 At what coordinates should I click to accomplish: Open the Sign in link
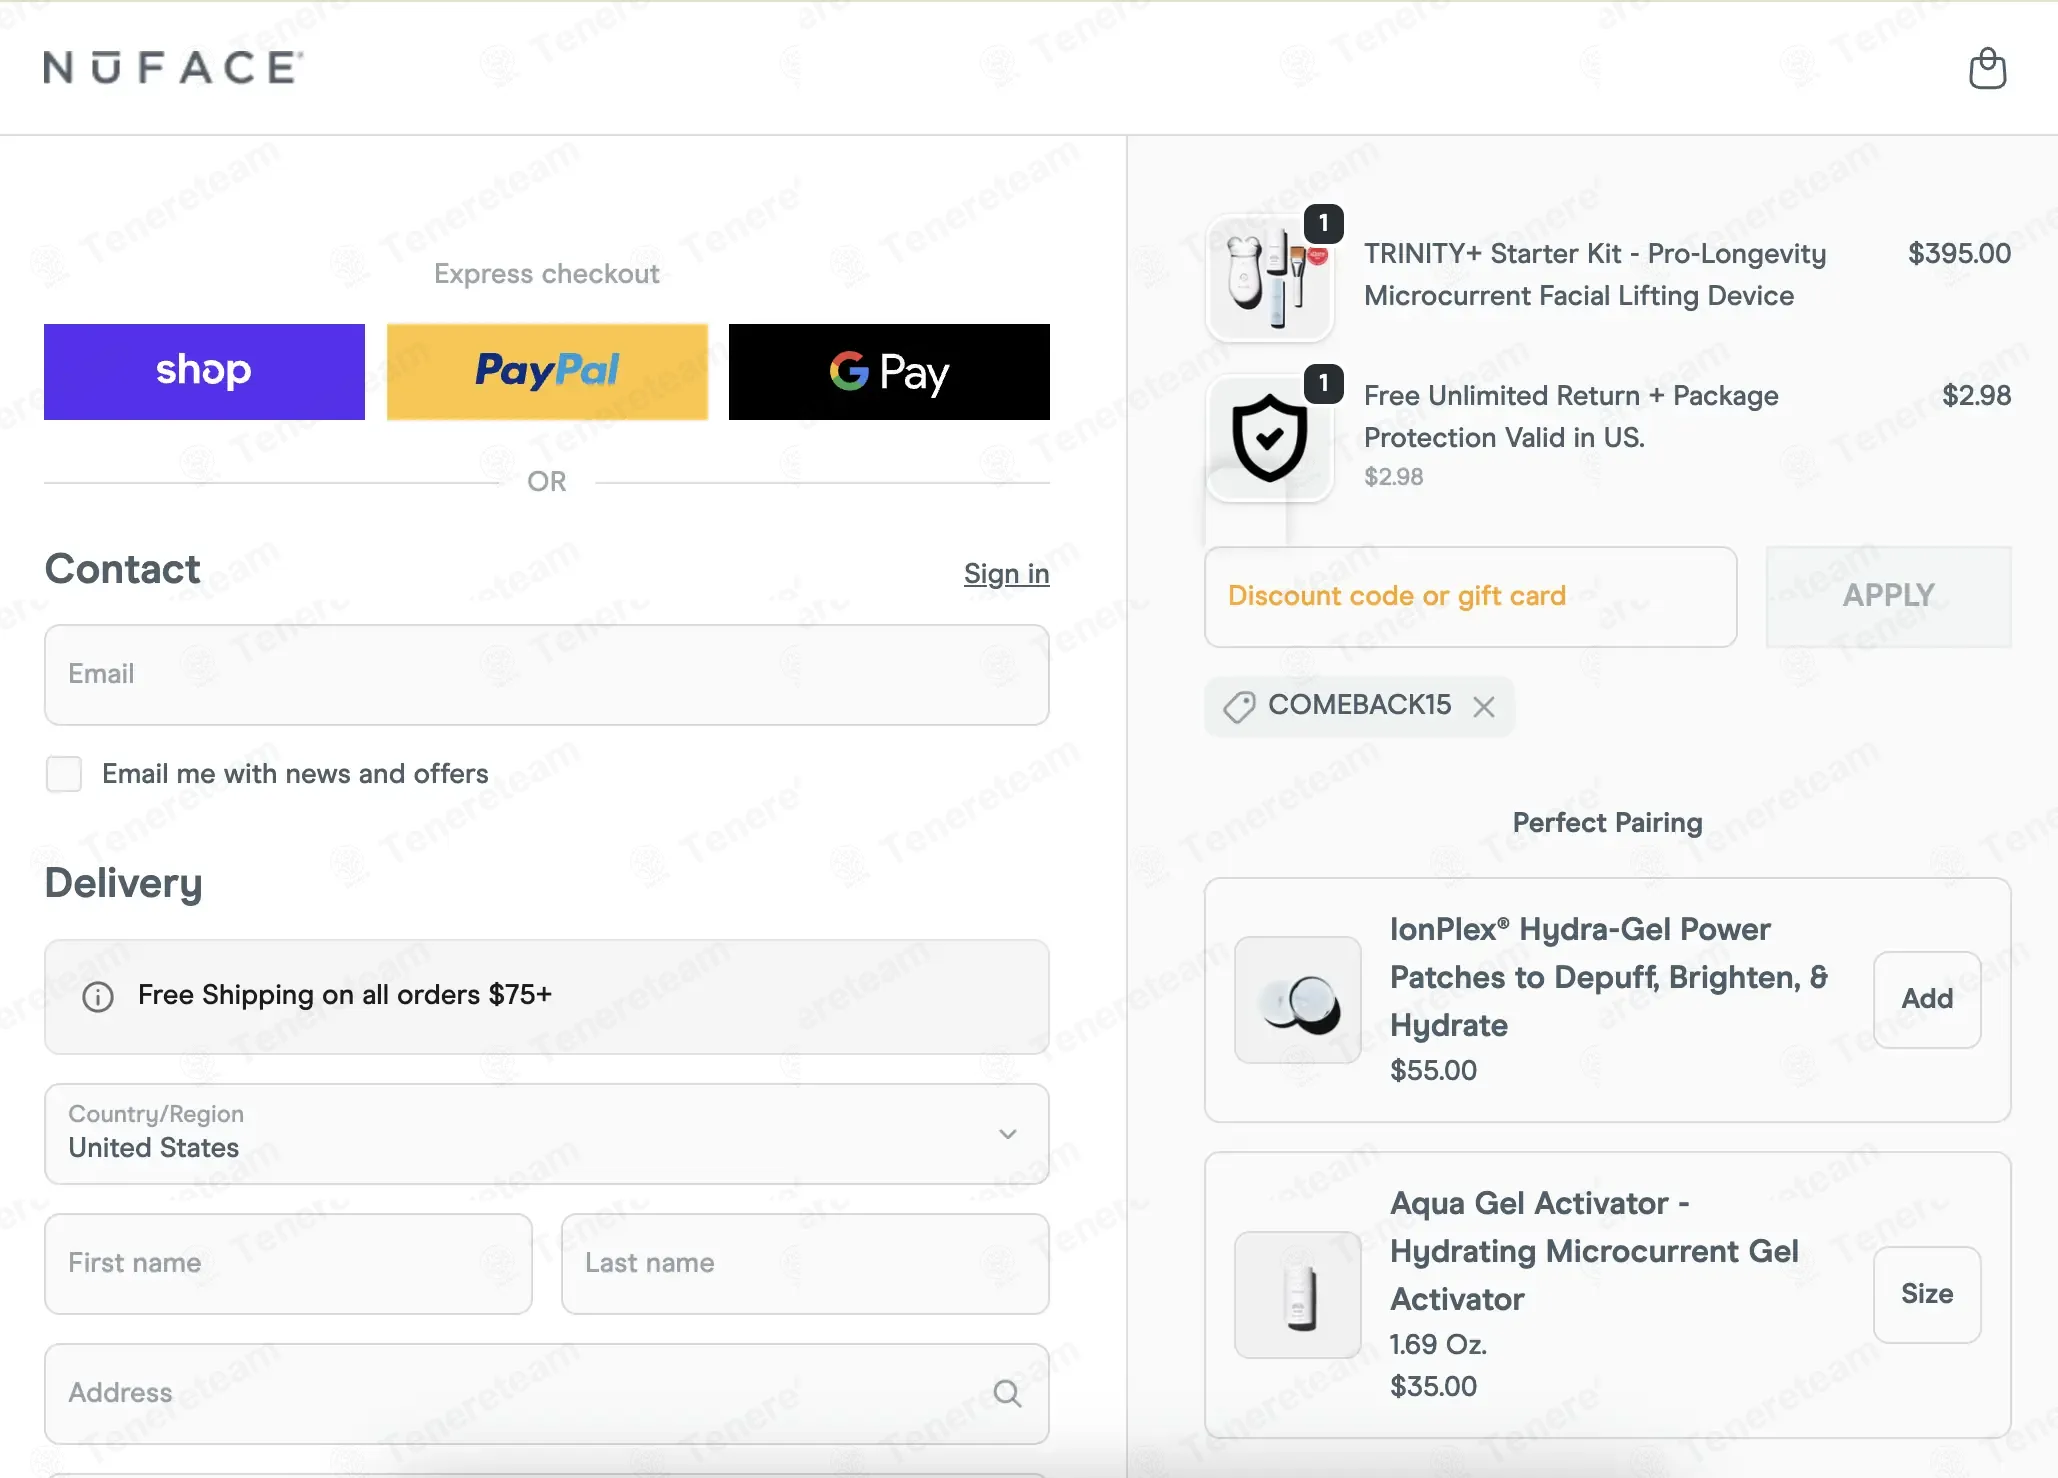tap(1006, 574)
